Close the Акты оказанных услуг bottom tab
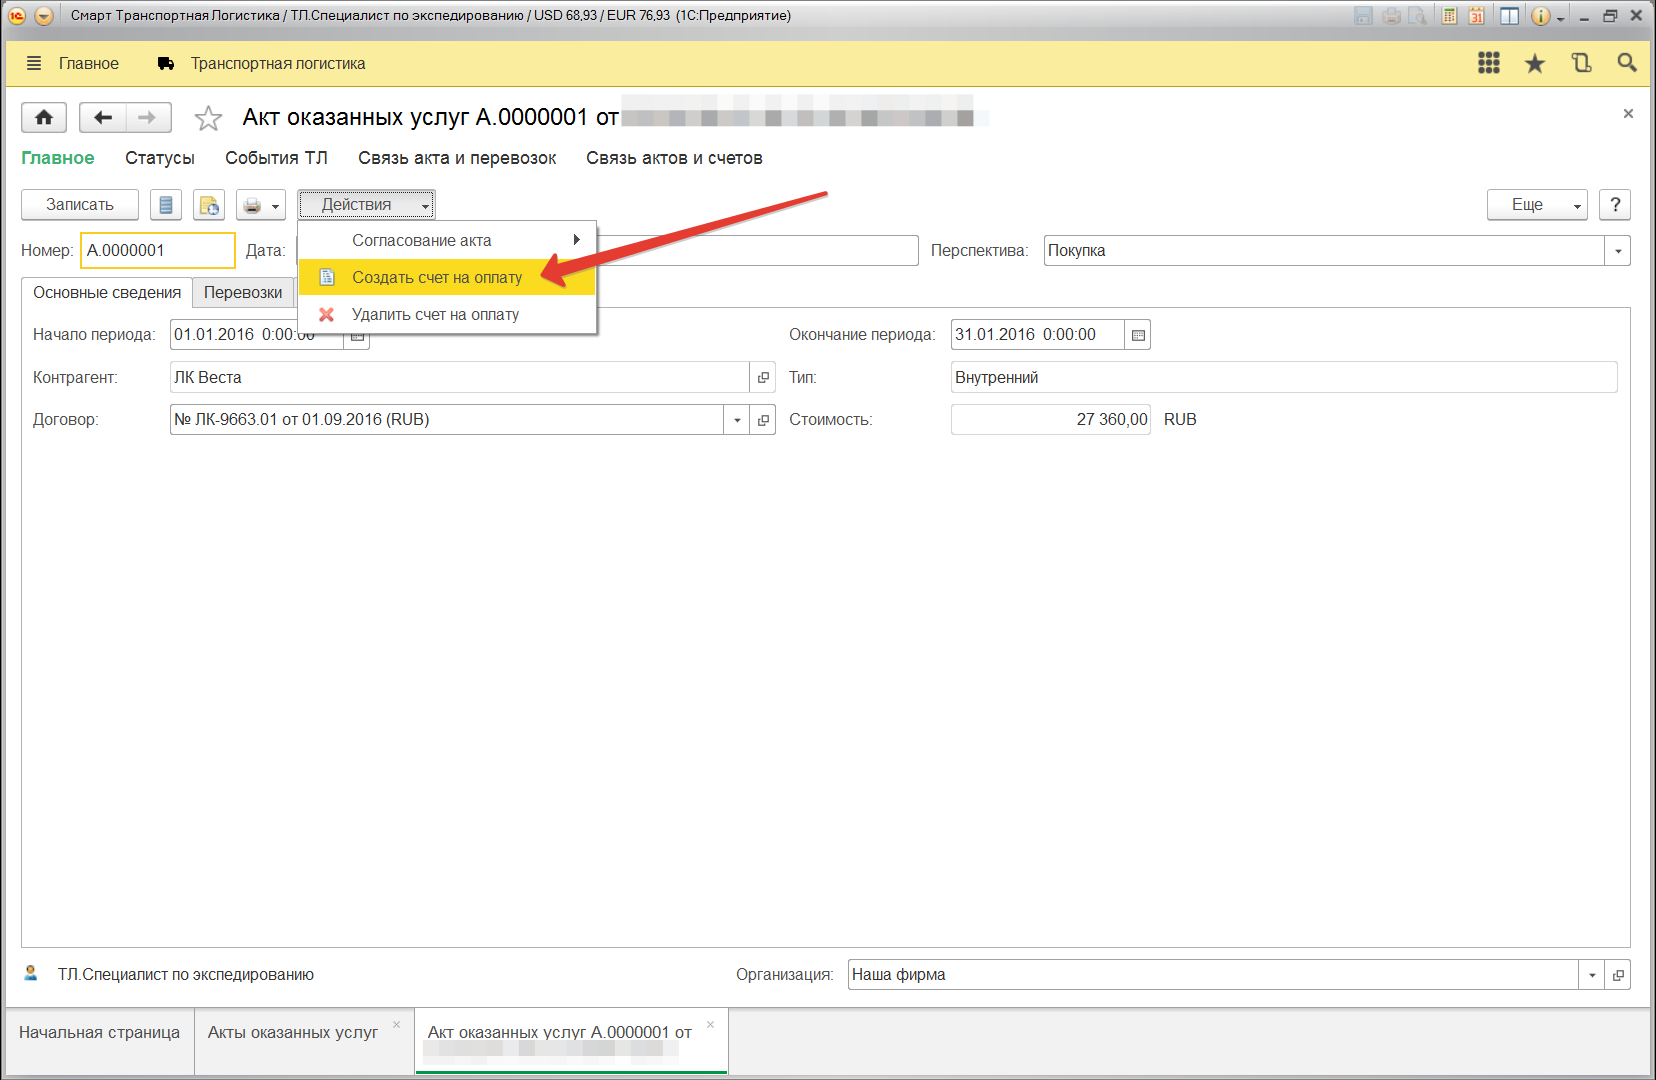Screen dimensions: 1656x1080 point(397,1024)
